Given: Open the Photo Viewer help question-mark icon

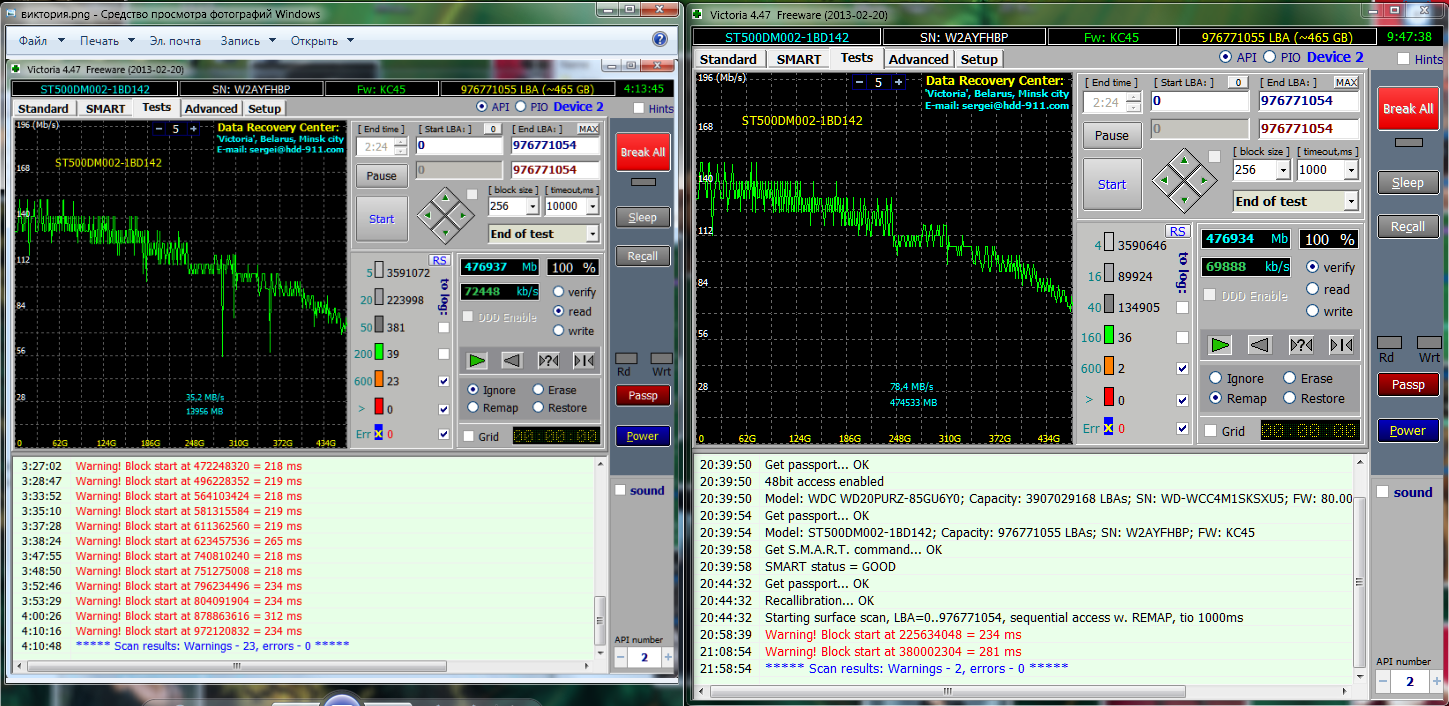Looking at the screenshot, I should [x=659, y=40].
